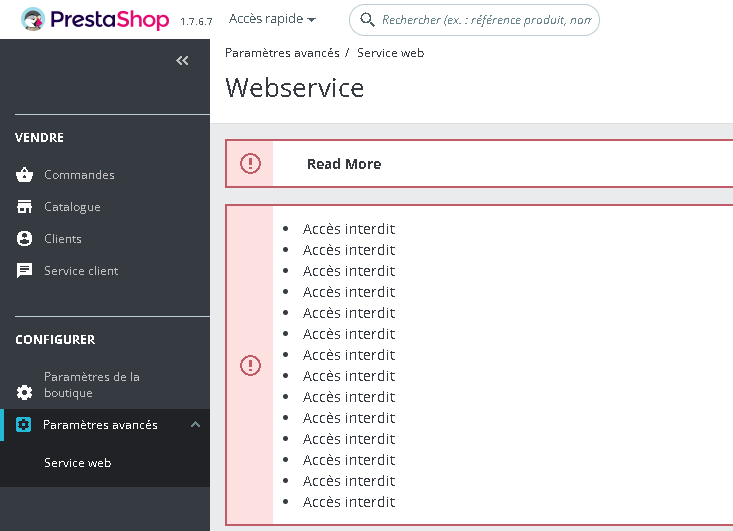Image resolution: width=733 pixels, height=531 pixels.
Task: Click the Catalogue store icon
Action: 24,207
